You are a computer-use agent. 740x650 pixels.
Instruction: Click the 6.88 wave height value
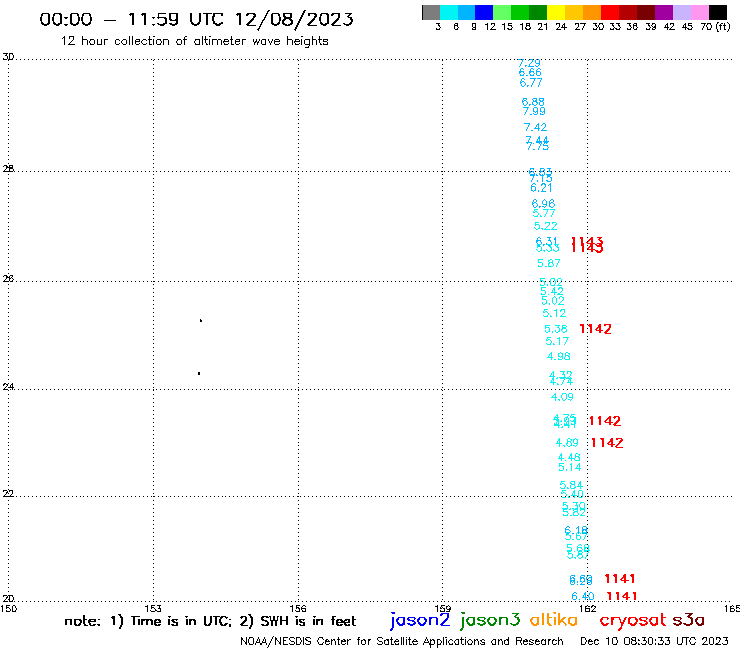533,101
